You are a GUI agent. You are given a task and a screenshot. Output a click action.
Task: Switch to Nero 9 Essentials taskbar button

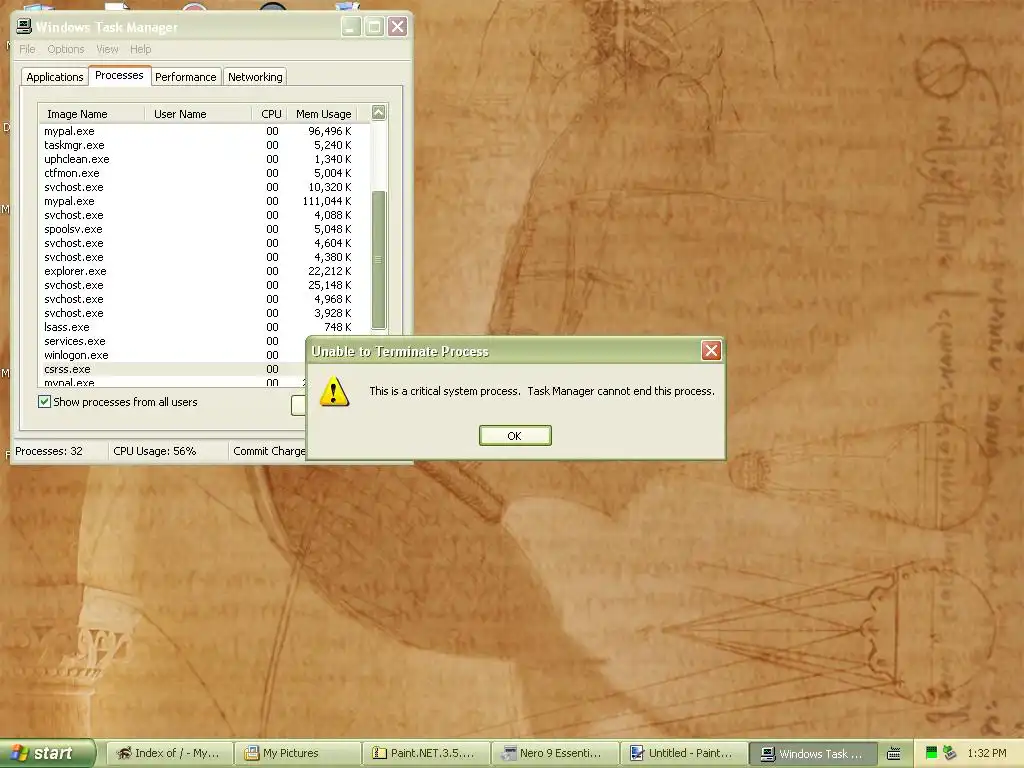tap(554, 753)
